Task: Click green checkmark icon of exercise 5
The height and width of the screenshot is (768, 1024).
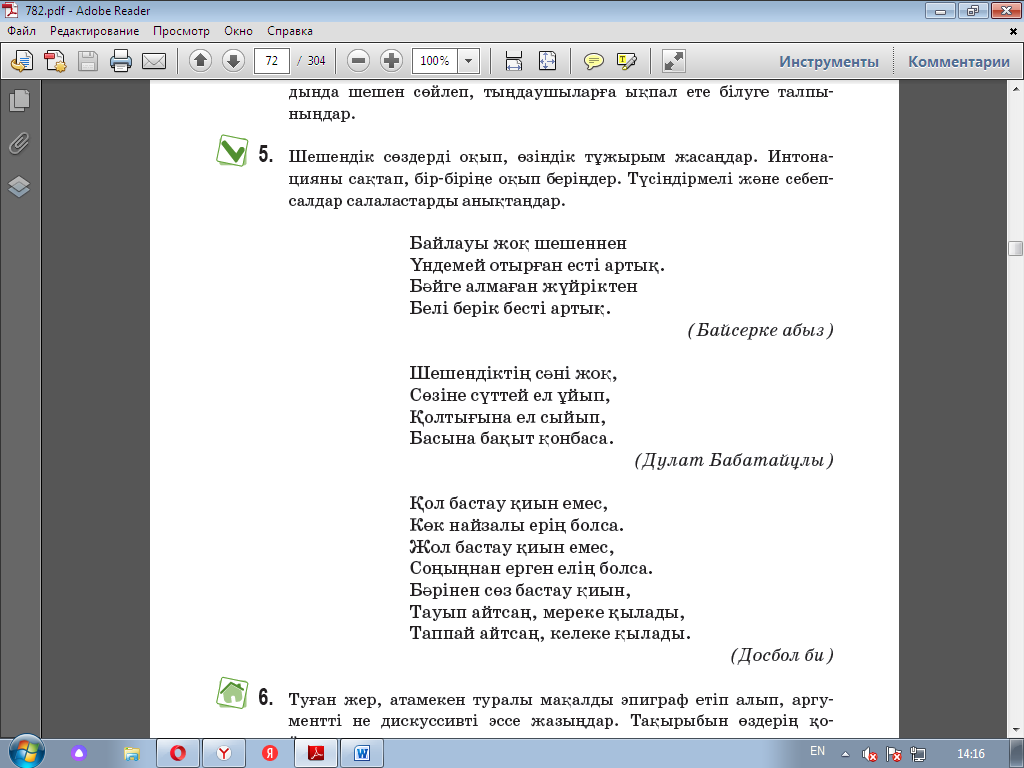Action: click(232, 151)
